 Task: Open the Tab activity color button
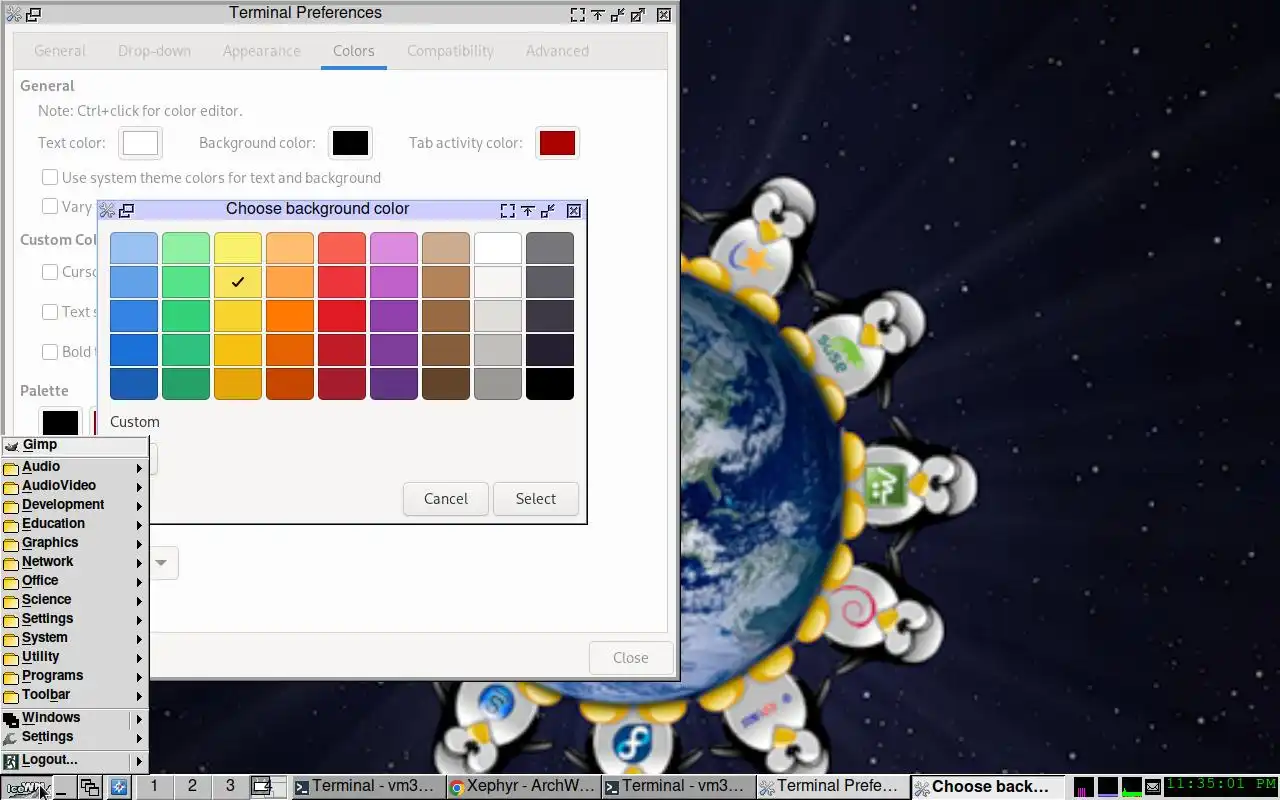pyautogui.click(x=557, y=143)
